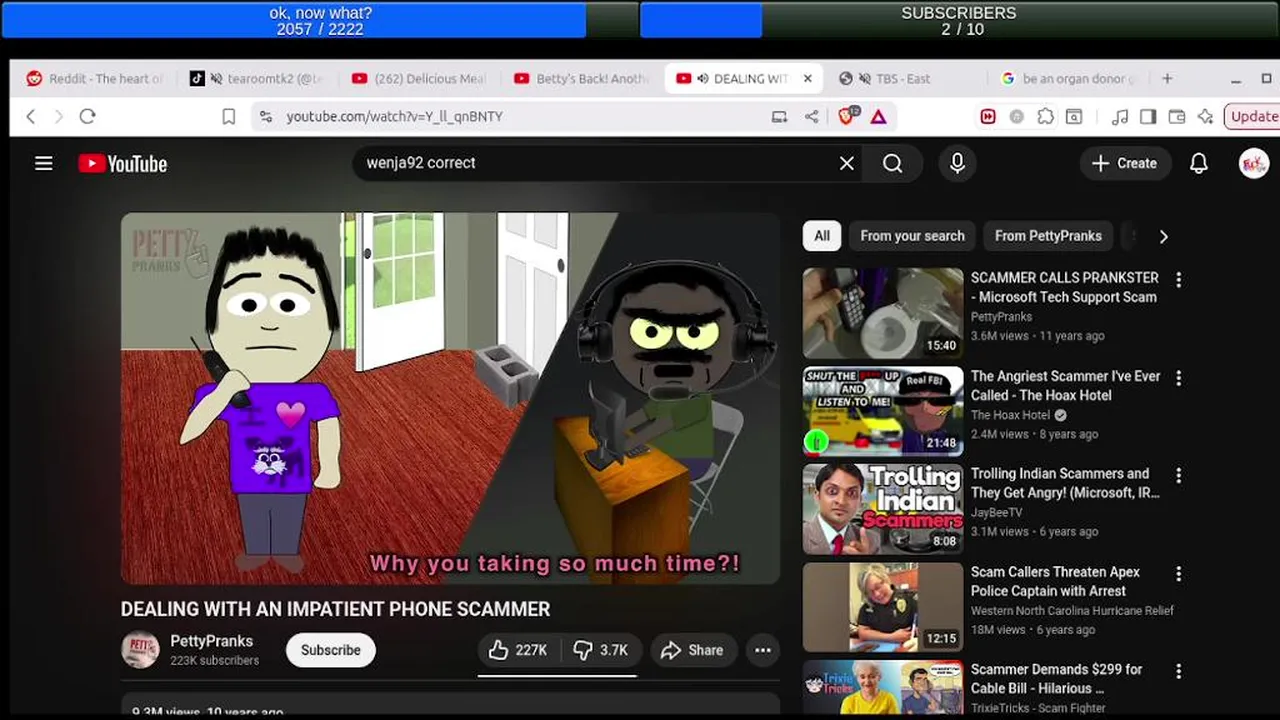The height and width of the screenshot is (720, 1280).
Task: Open the PettyPranks channel name link
Action: pyautogui.click(x=211, y=641)
